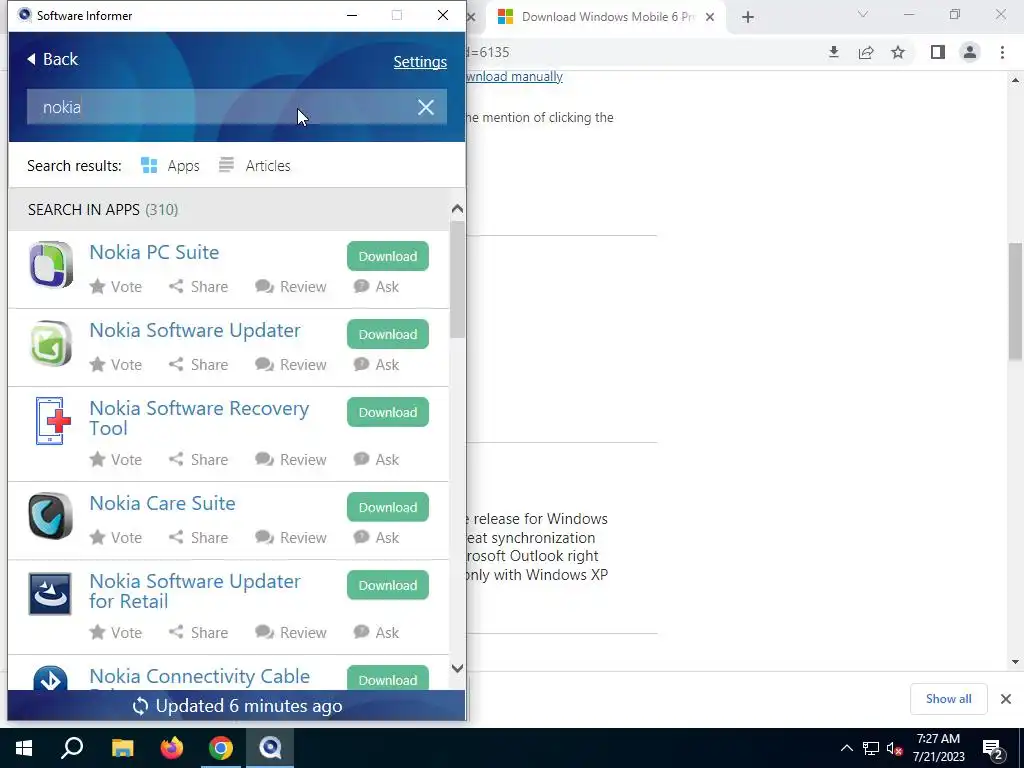
Task: Show all downloads in Chrome
Action: click(x=948, y=699)
